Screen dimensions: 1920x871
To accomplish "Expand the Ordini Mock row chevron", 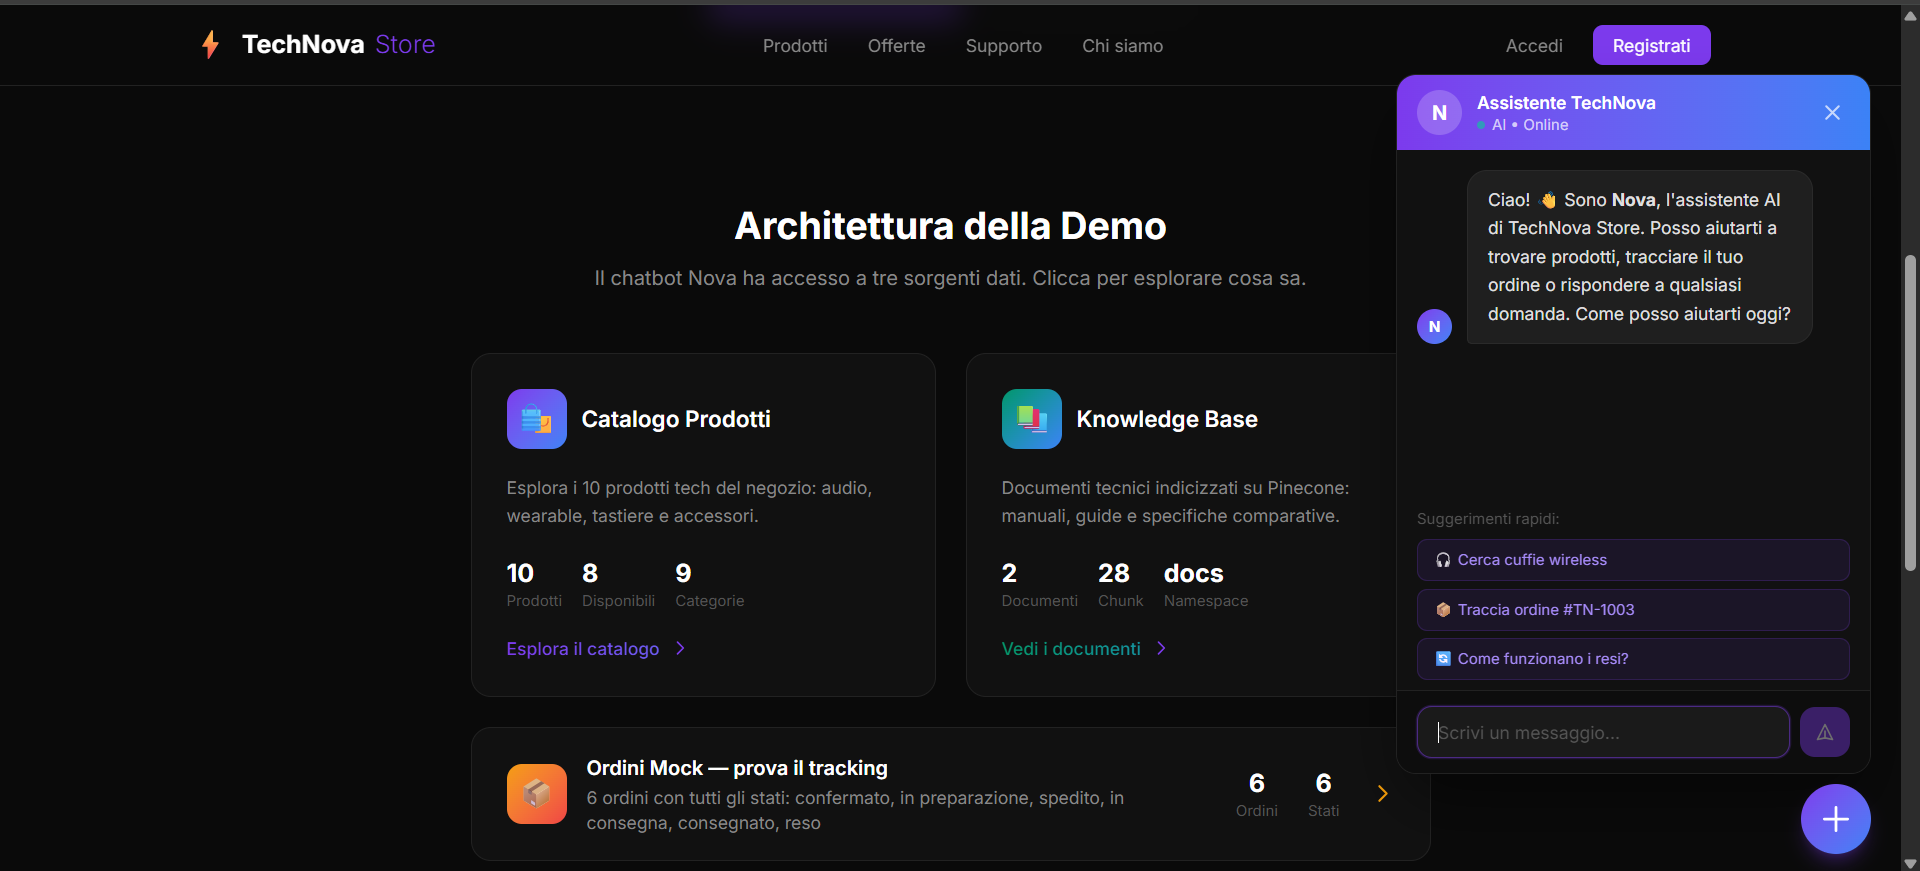I will coord(1382,794).
